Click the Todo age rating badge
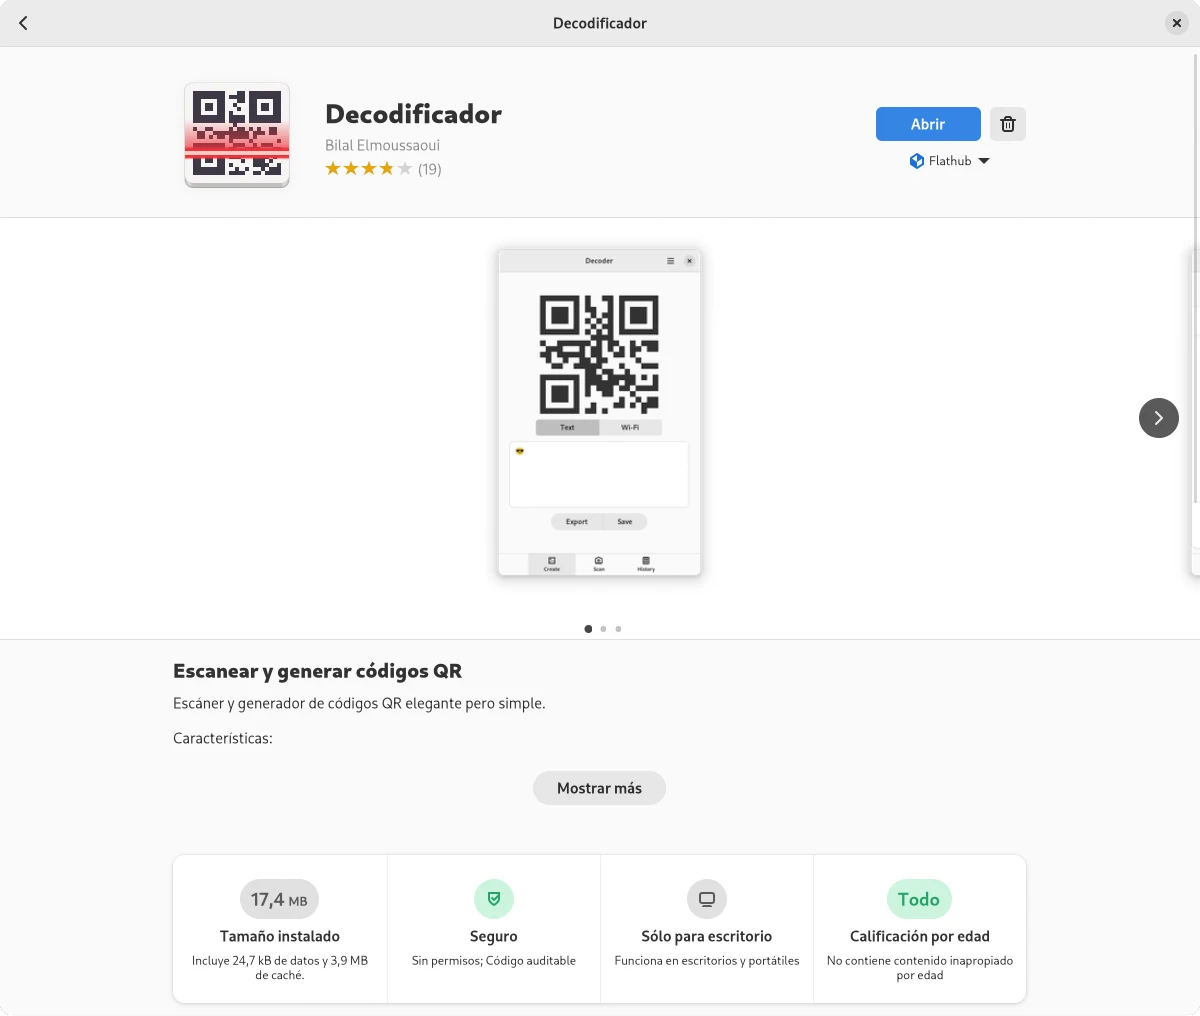Image resolution: width=1200 pixels, height=1016 pixels. point(919,899)
